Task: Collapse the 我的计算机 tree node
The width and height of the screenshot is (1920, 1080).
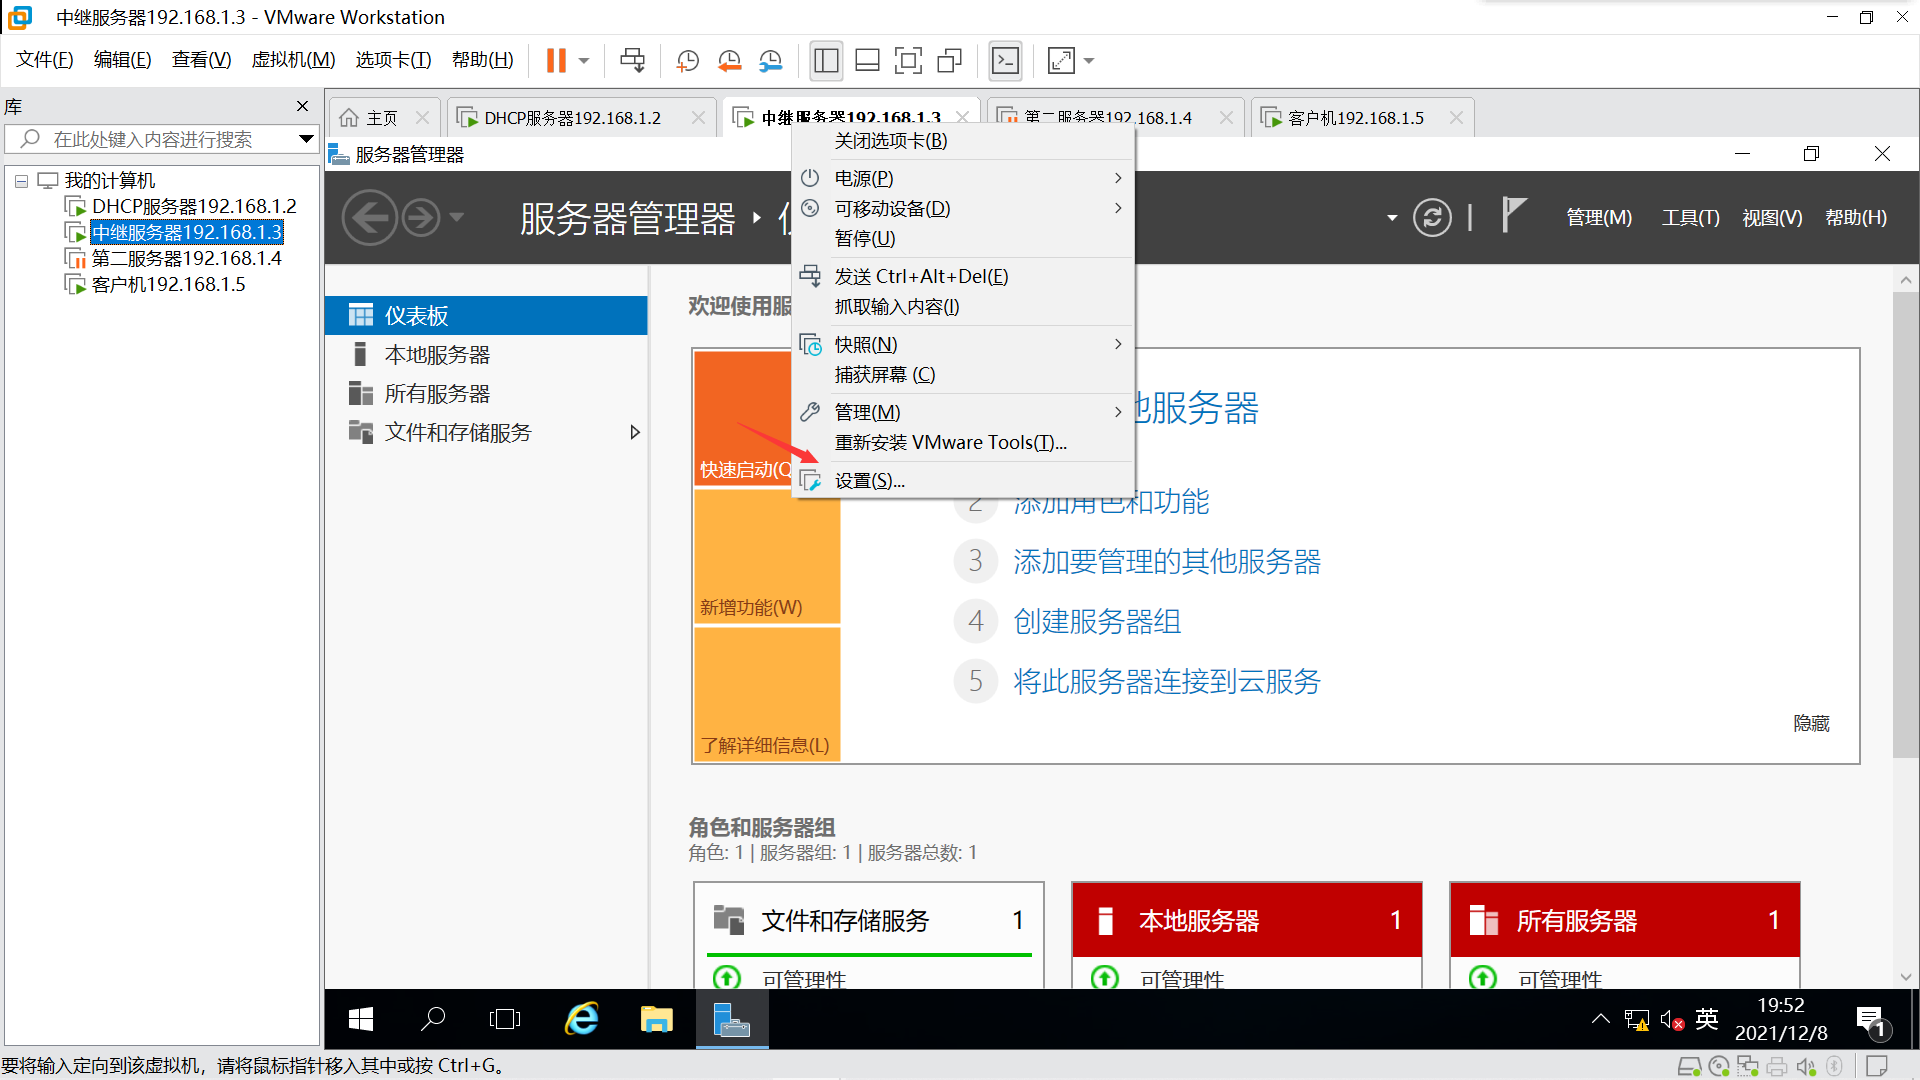Action: click(x=21, y=181)
